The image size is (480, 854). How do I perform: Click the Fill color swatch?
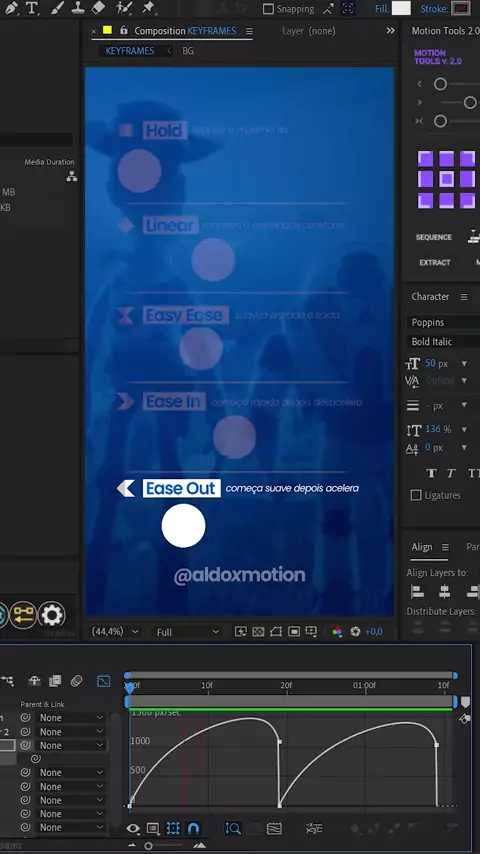coord(401,8)
